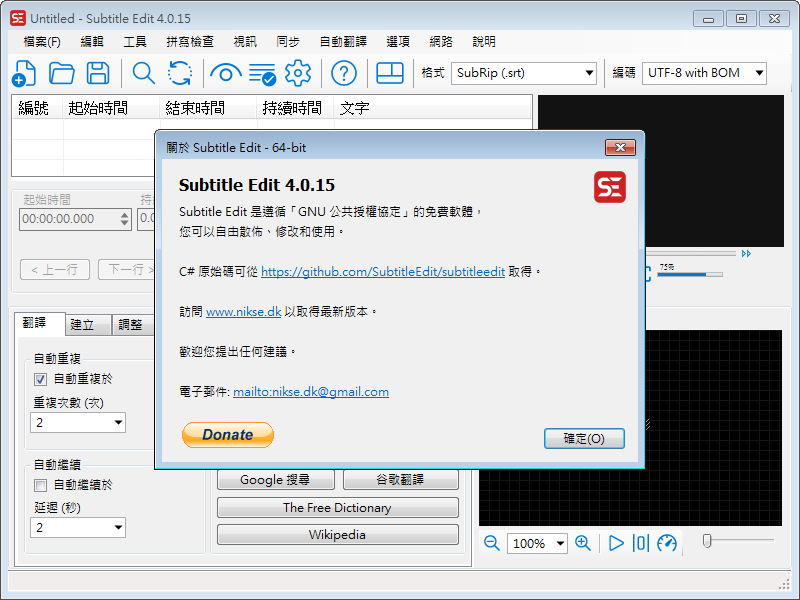Toggle the layout chooser icon

(390, 73)
